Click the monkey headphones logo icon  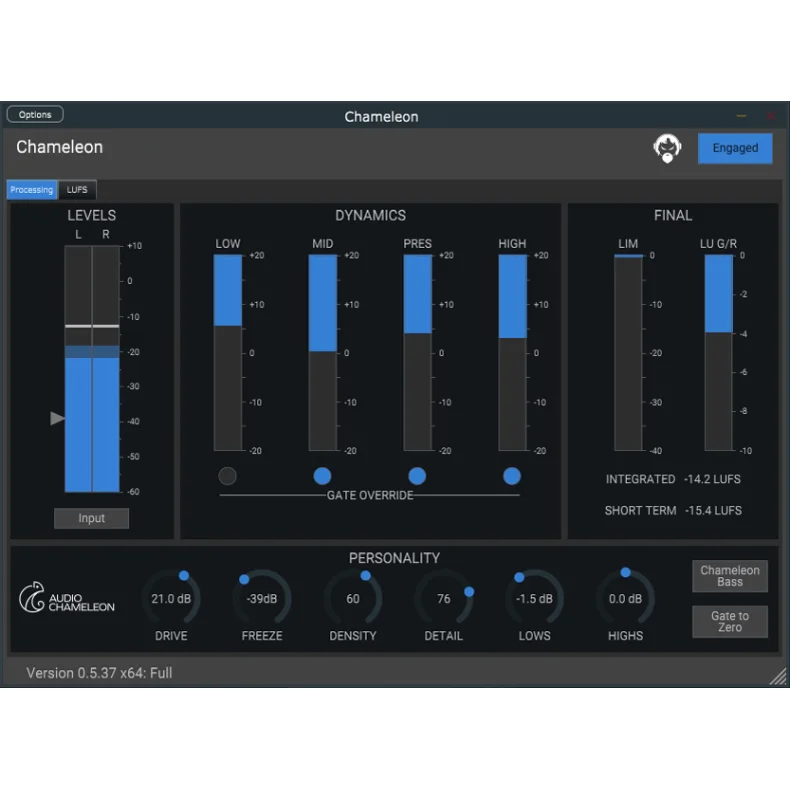click(x=667, y=148)
